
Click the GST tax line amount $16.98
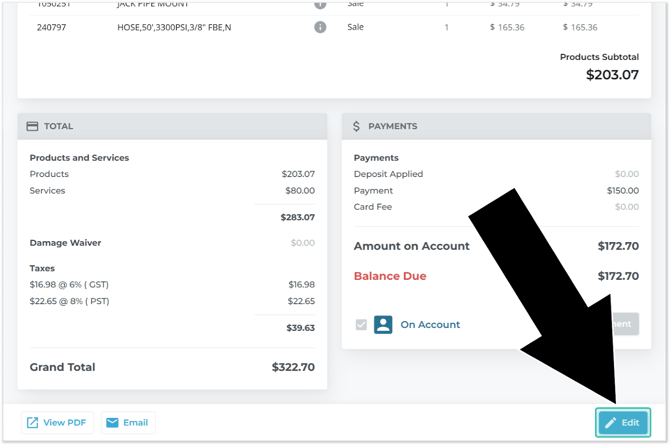(x=301, y=284)
